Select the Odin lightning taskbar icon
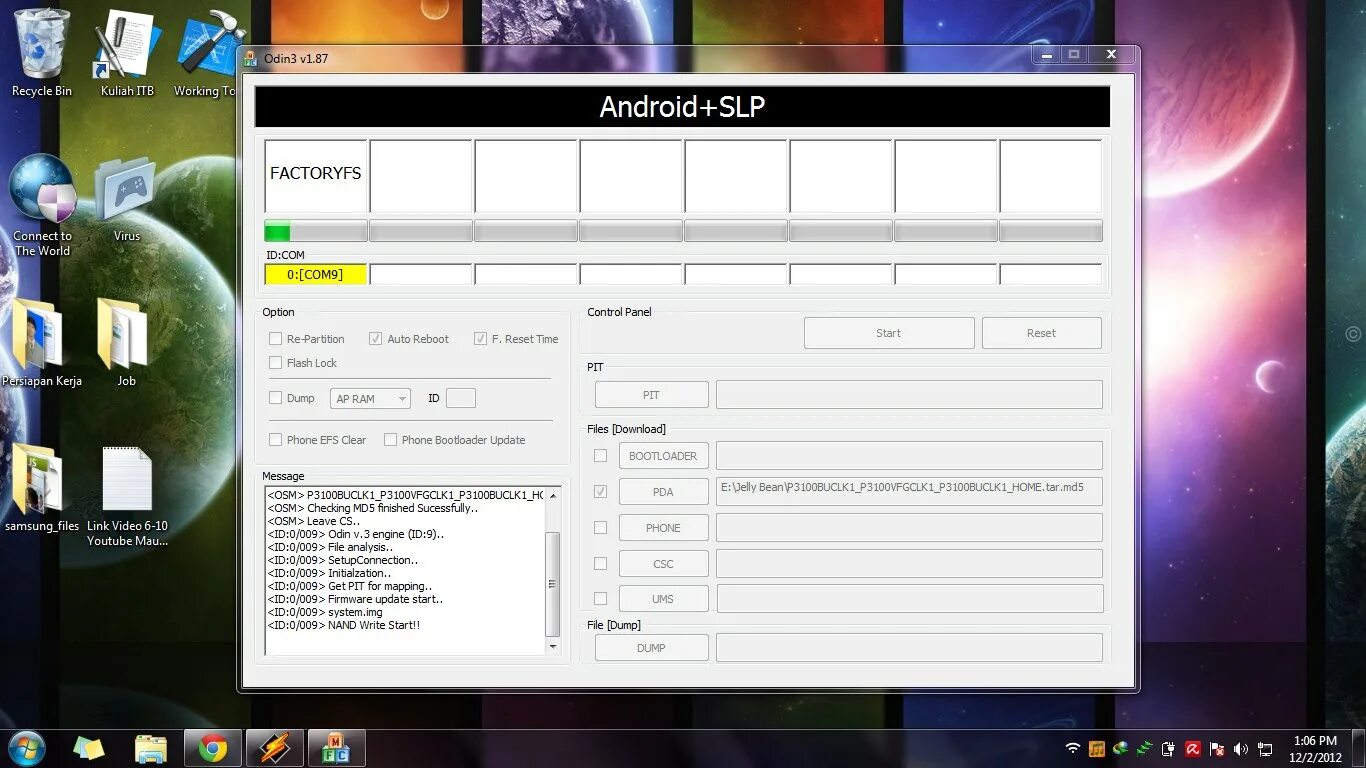Image resolution: width=1366 pixels, height=768 pixels. pos(274,748)
